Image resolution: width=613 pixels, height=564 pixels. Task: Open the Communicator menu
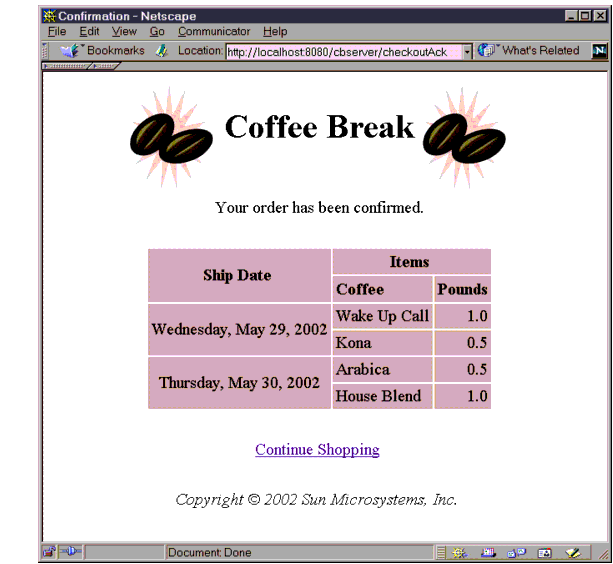pyautogui.click(x=214, y=31)
